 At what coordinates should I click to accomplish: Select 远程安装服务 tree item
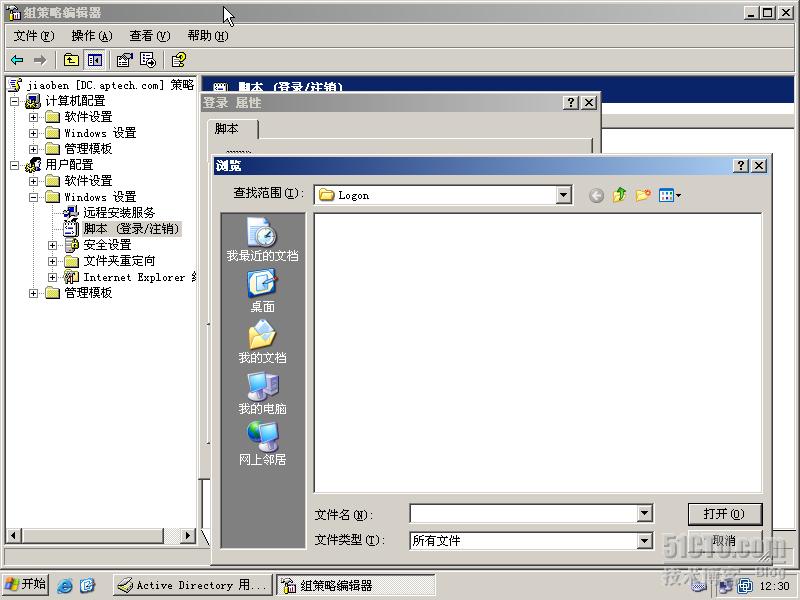coord(119,212)
